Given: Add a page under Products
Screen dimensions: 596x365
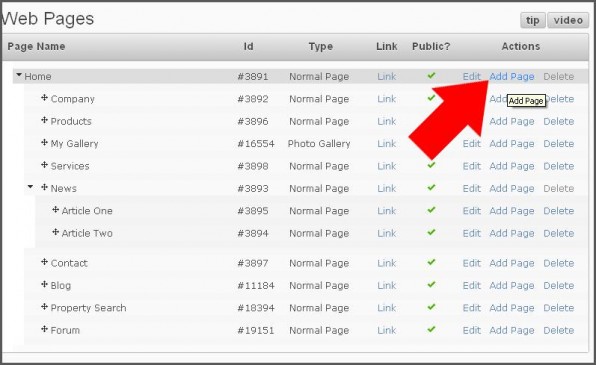Looking at the screenshot, I should tap(512, 121).
